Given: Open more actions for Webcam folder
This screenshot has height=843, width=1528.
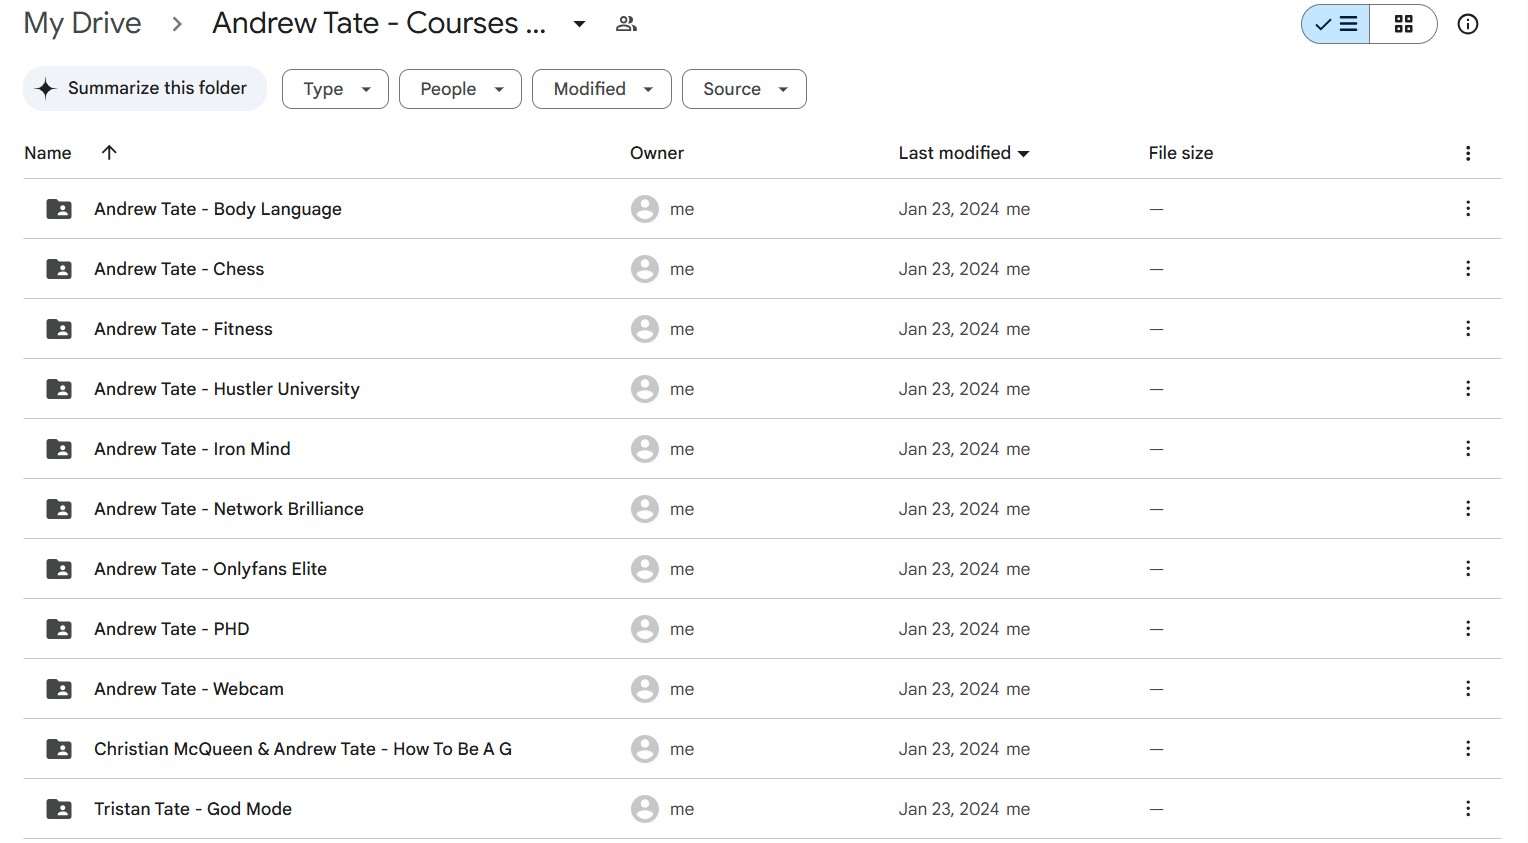Looking at the screenshot, I should (1467, 689).
